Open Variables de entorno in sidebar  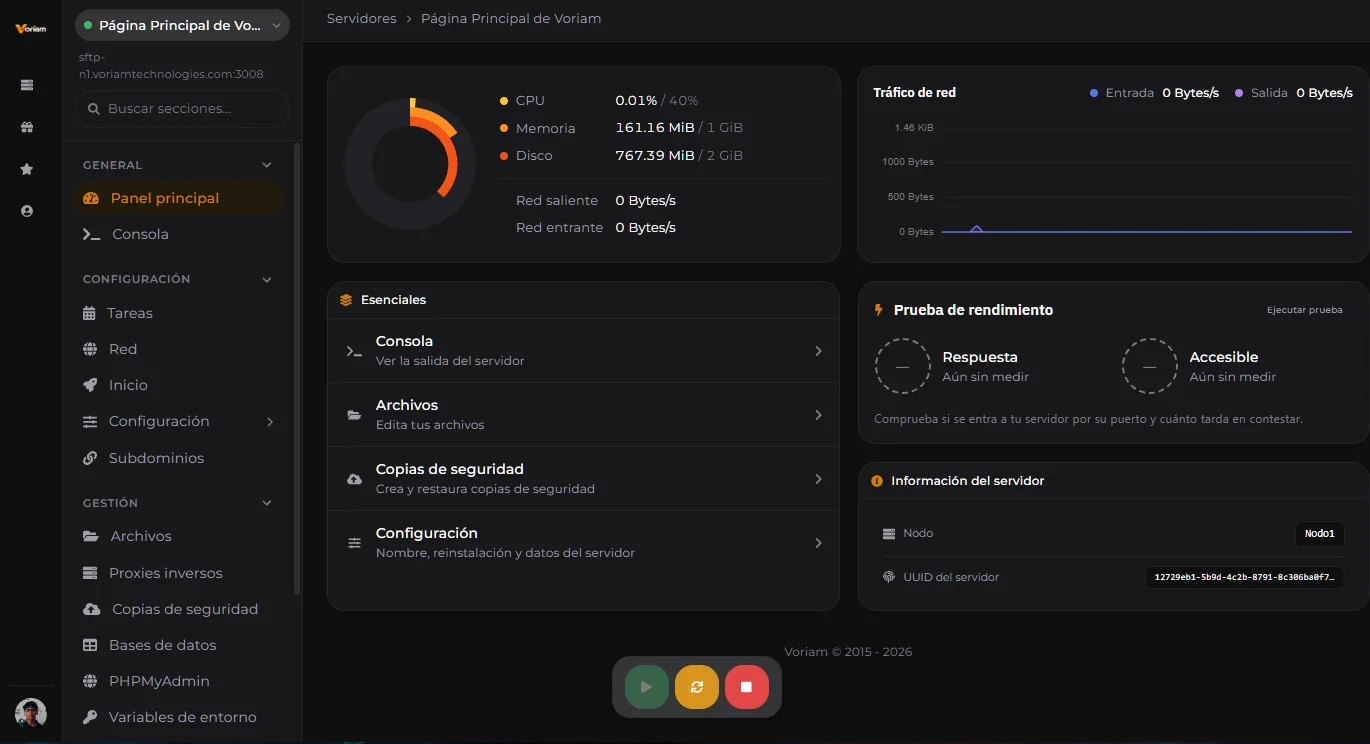point(180,717)
